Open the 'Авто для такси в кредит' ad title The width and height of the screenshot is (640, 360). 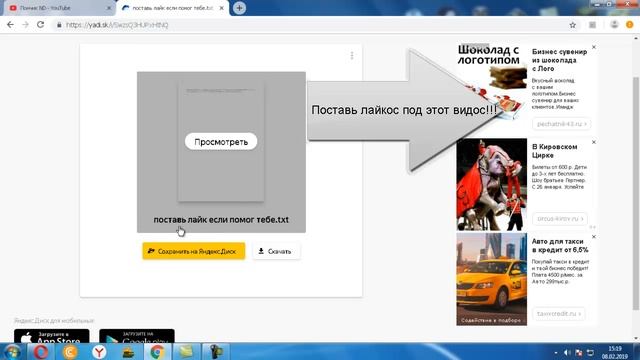(560, 245)
